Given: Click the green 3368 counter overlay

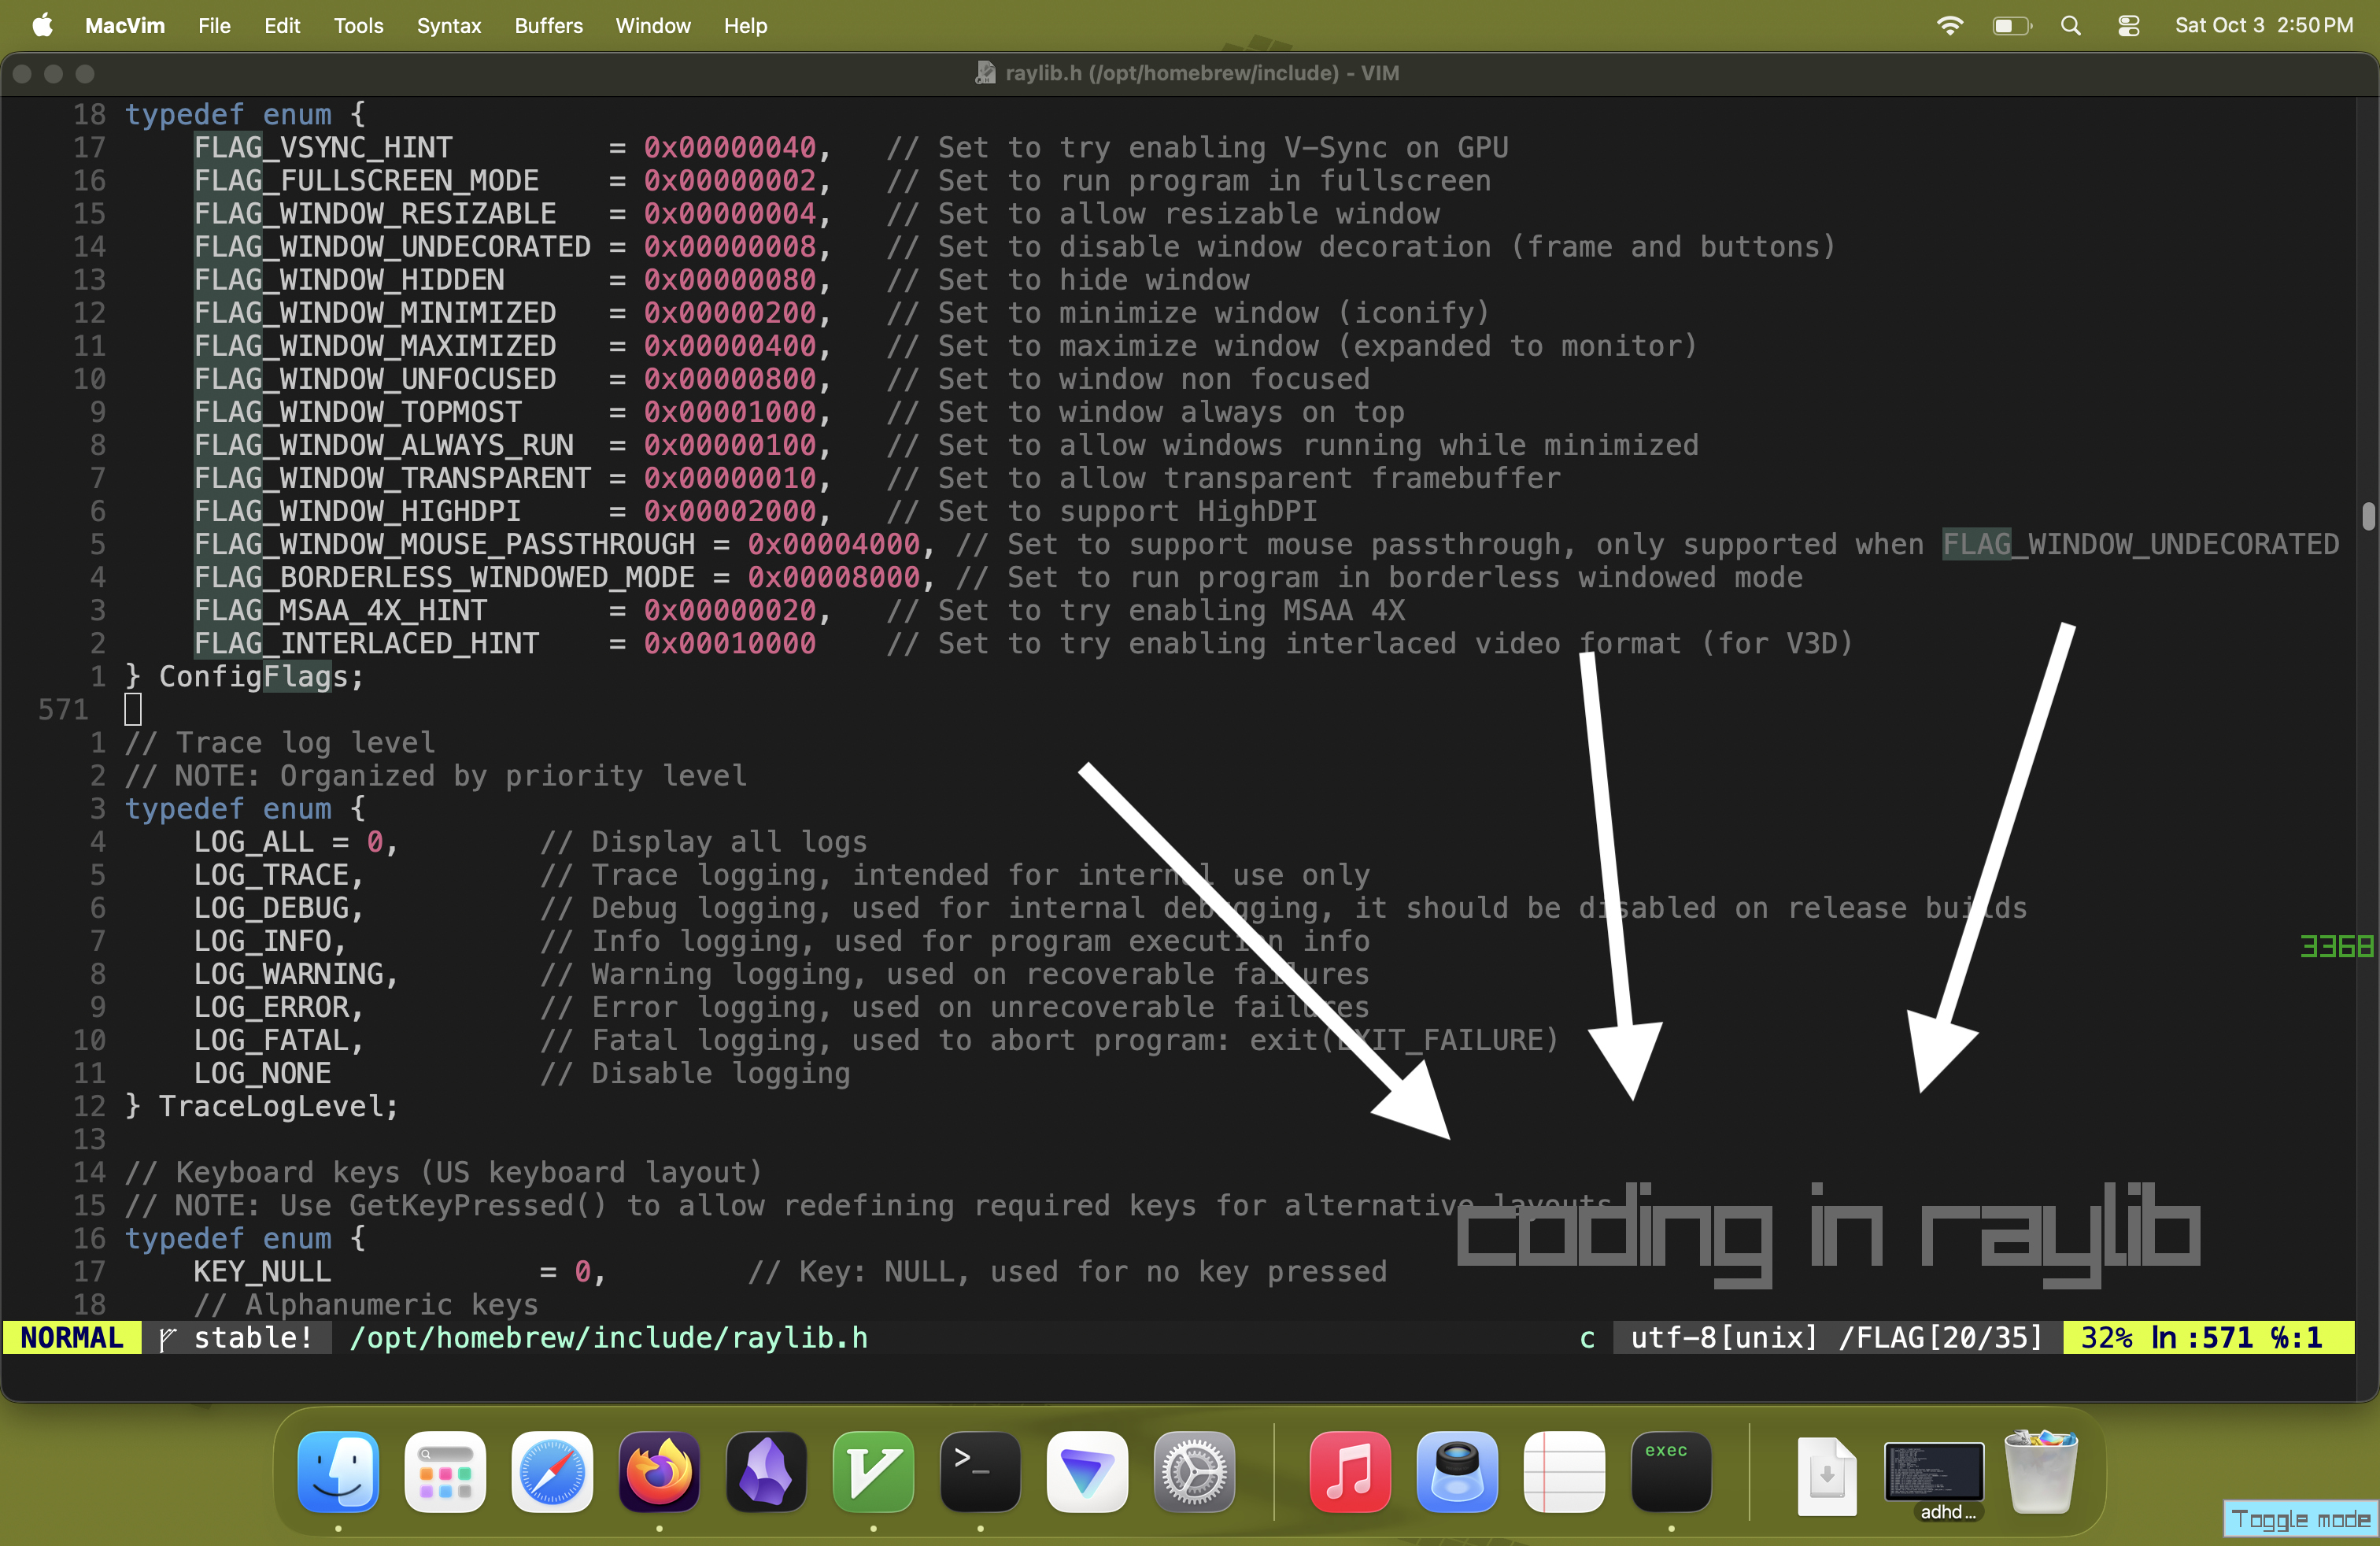Looking at the screenshot, I should pyautogui.click(x=2336, y=945).
